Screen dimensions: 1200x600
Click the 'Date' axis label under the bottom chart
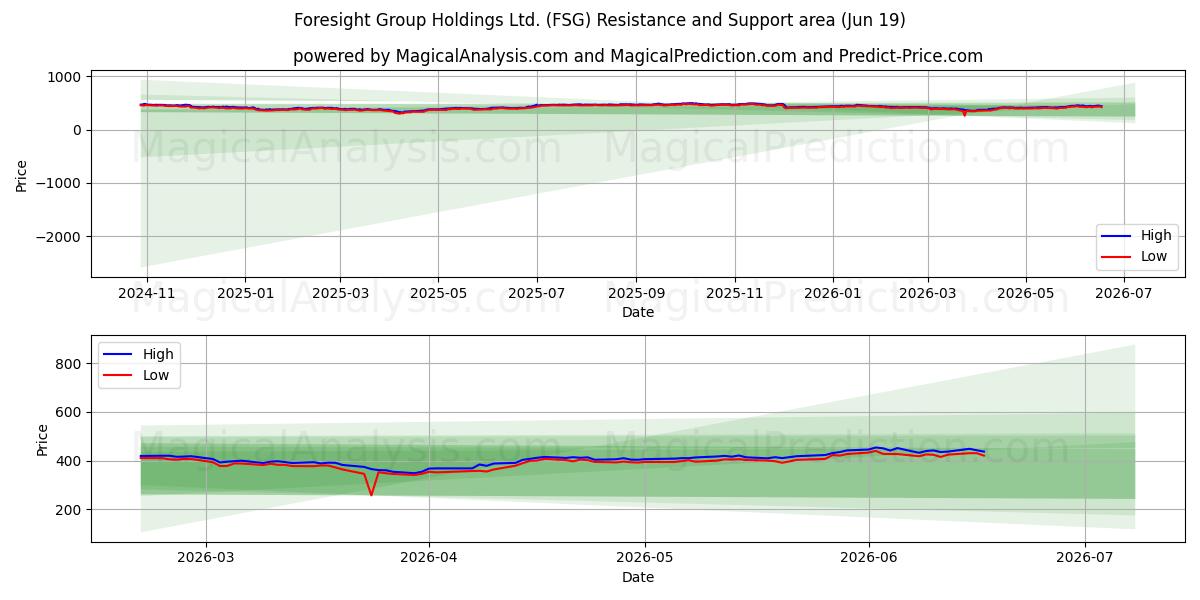pyautogui.click(x=638, y=578)
